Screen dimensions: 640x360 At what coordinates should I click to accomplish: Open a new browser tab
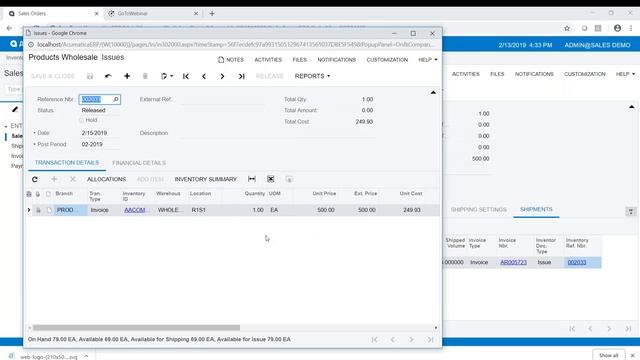click(212, 13)
